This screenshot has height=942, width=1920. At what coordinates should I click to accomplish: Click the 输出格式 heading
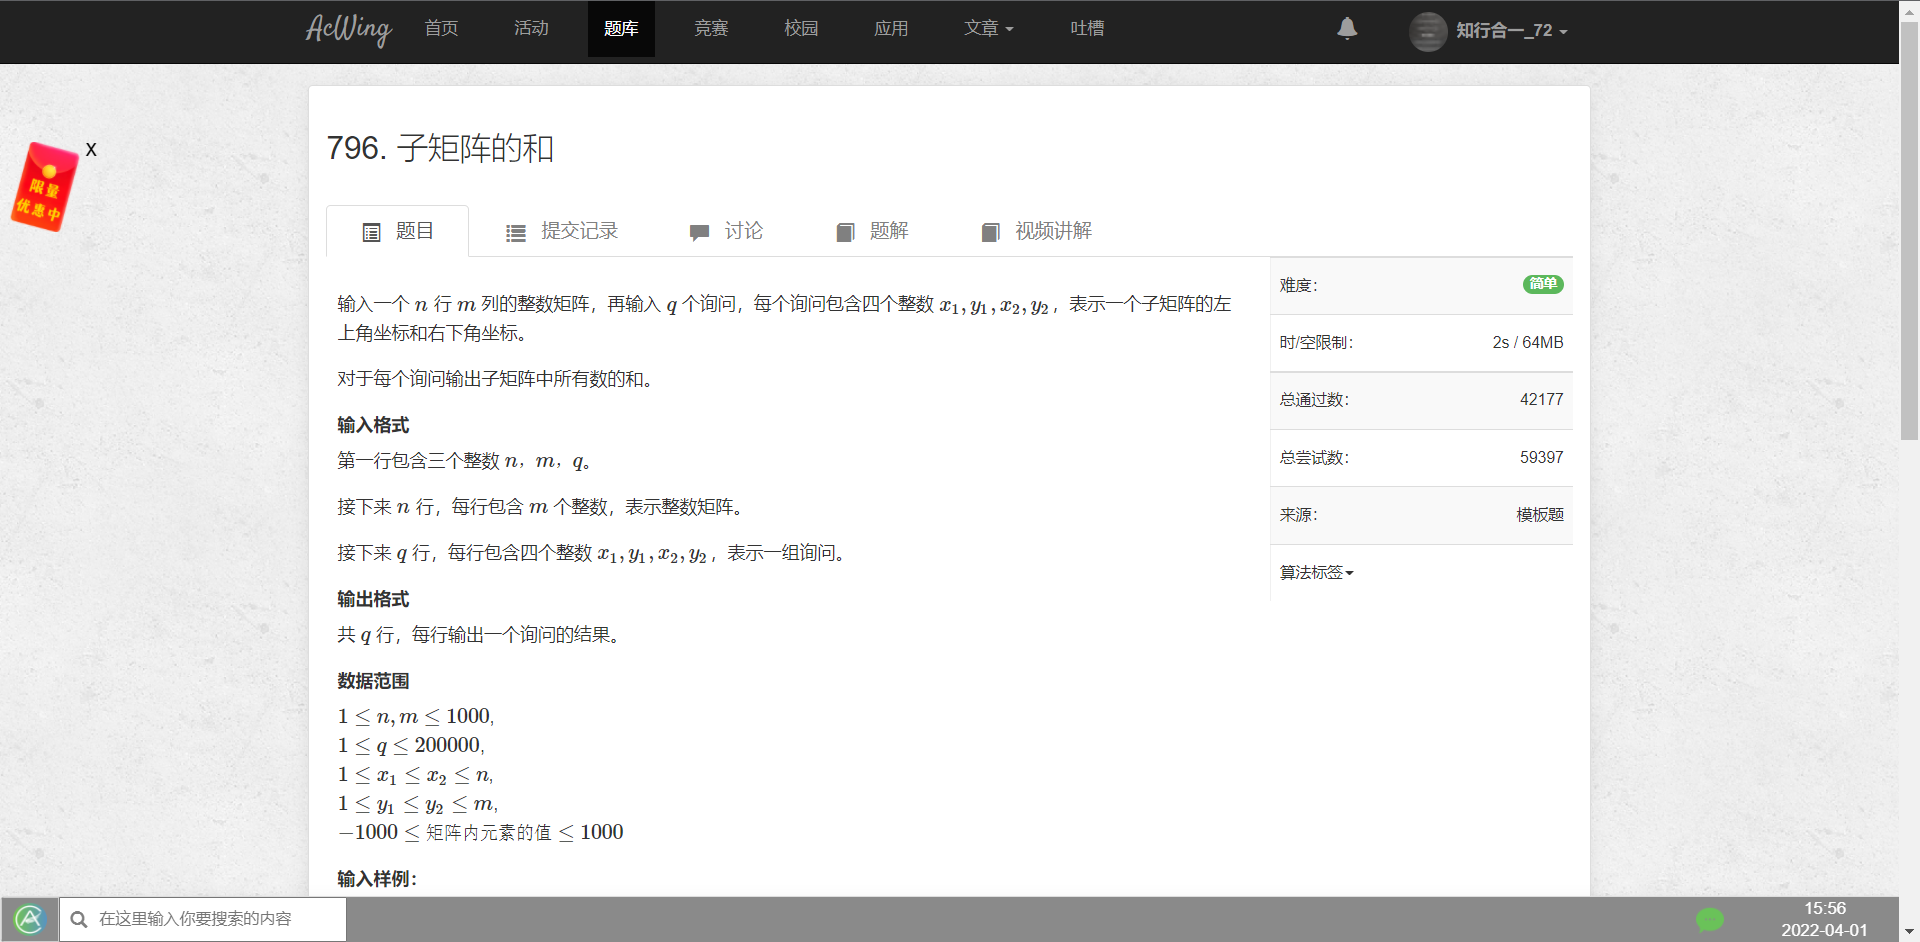[x=373, y=599]
